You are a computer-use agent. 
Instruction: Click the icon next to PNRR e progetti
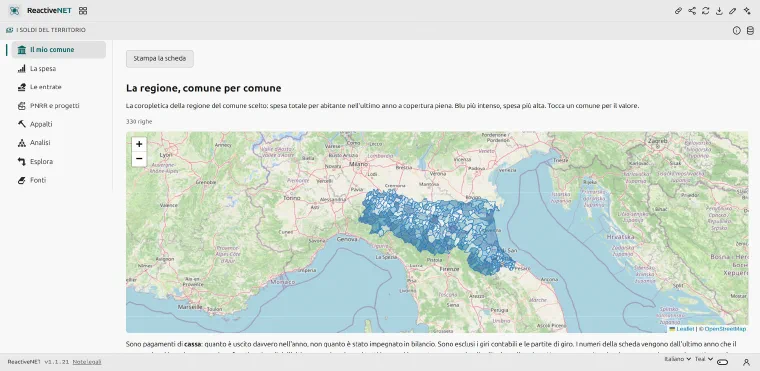pyautogui.click(x=21, y=106)
